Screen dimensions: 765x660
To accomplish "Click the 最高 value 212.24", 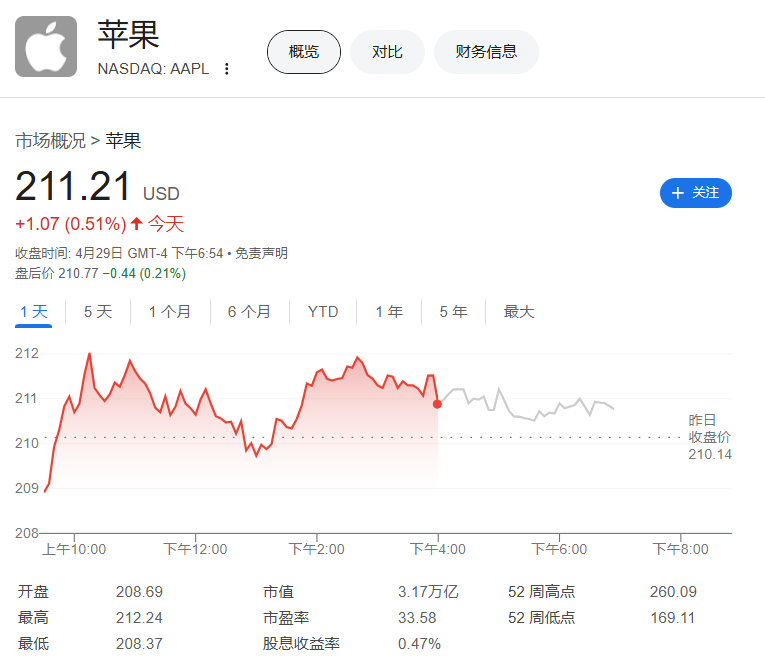I will (139, 618).
